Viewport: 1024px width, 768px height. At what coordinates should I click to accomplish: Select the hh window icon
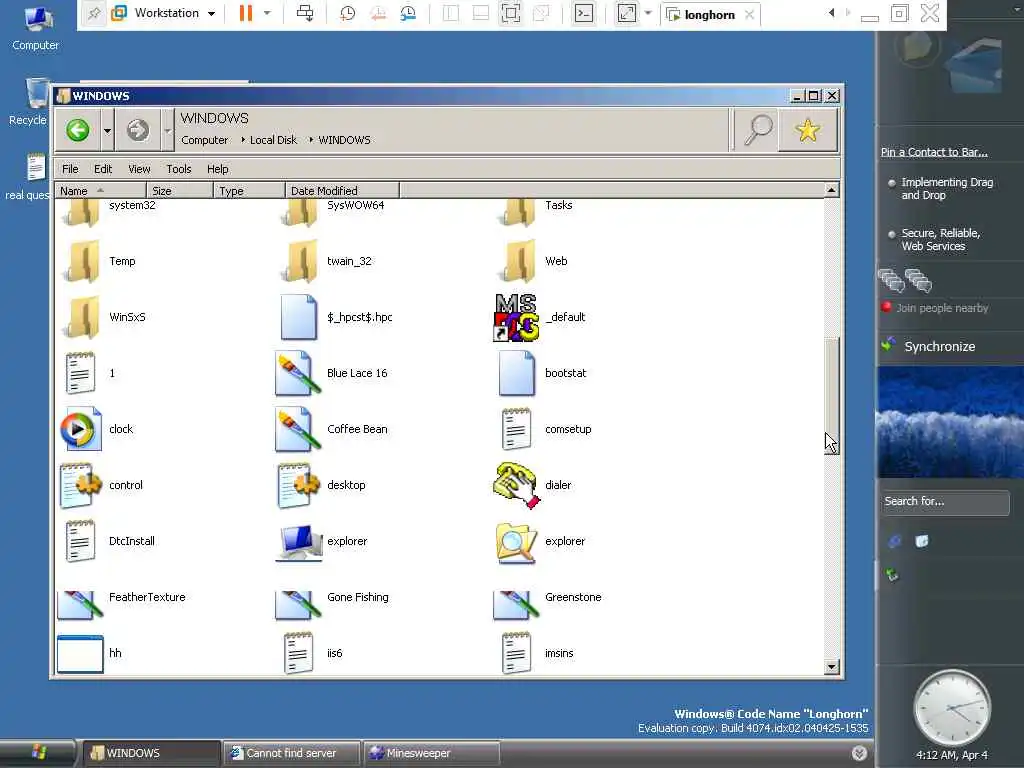[80, 654]
